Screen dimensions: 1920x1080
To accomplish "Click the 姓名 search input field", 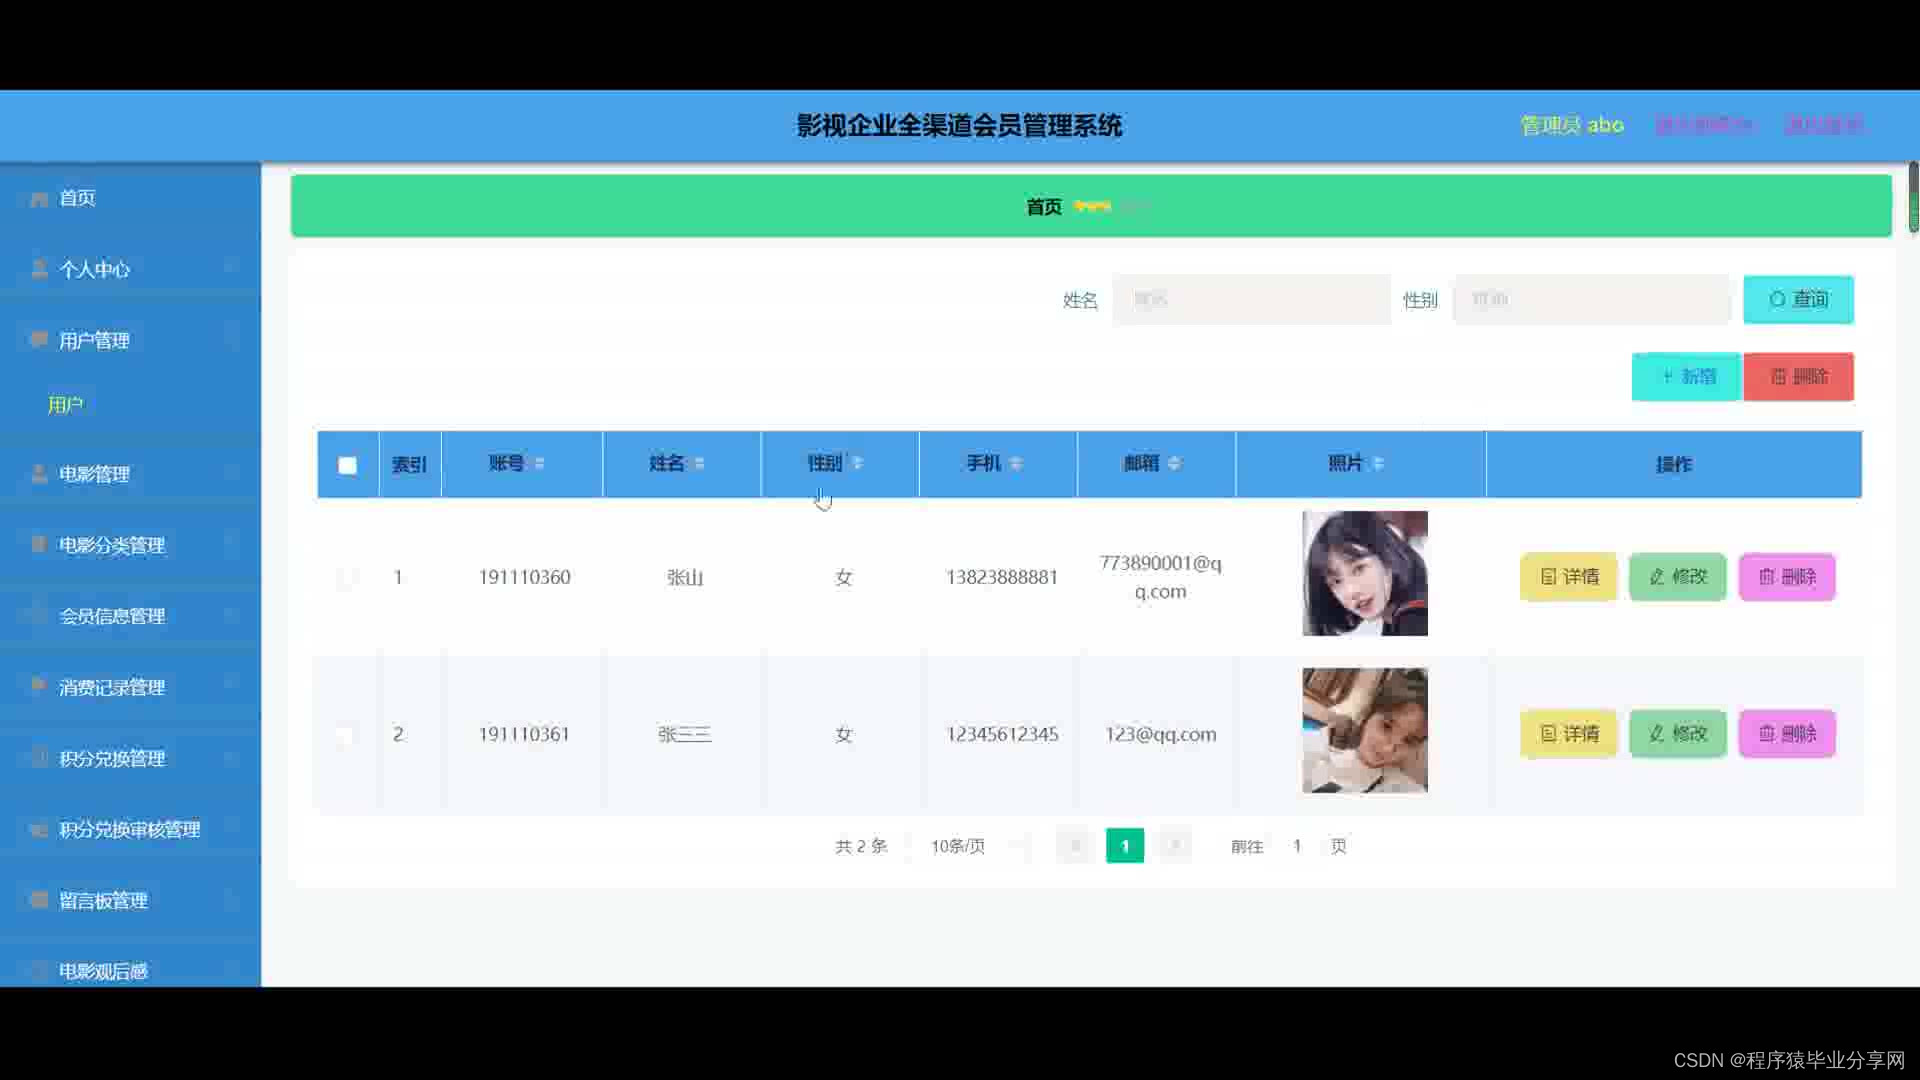I will tap(1251, 299).
